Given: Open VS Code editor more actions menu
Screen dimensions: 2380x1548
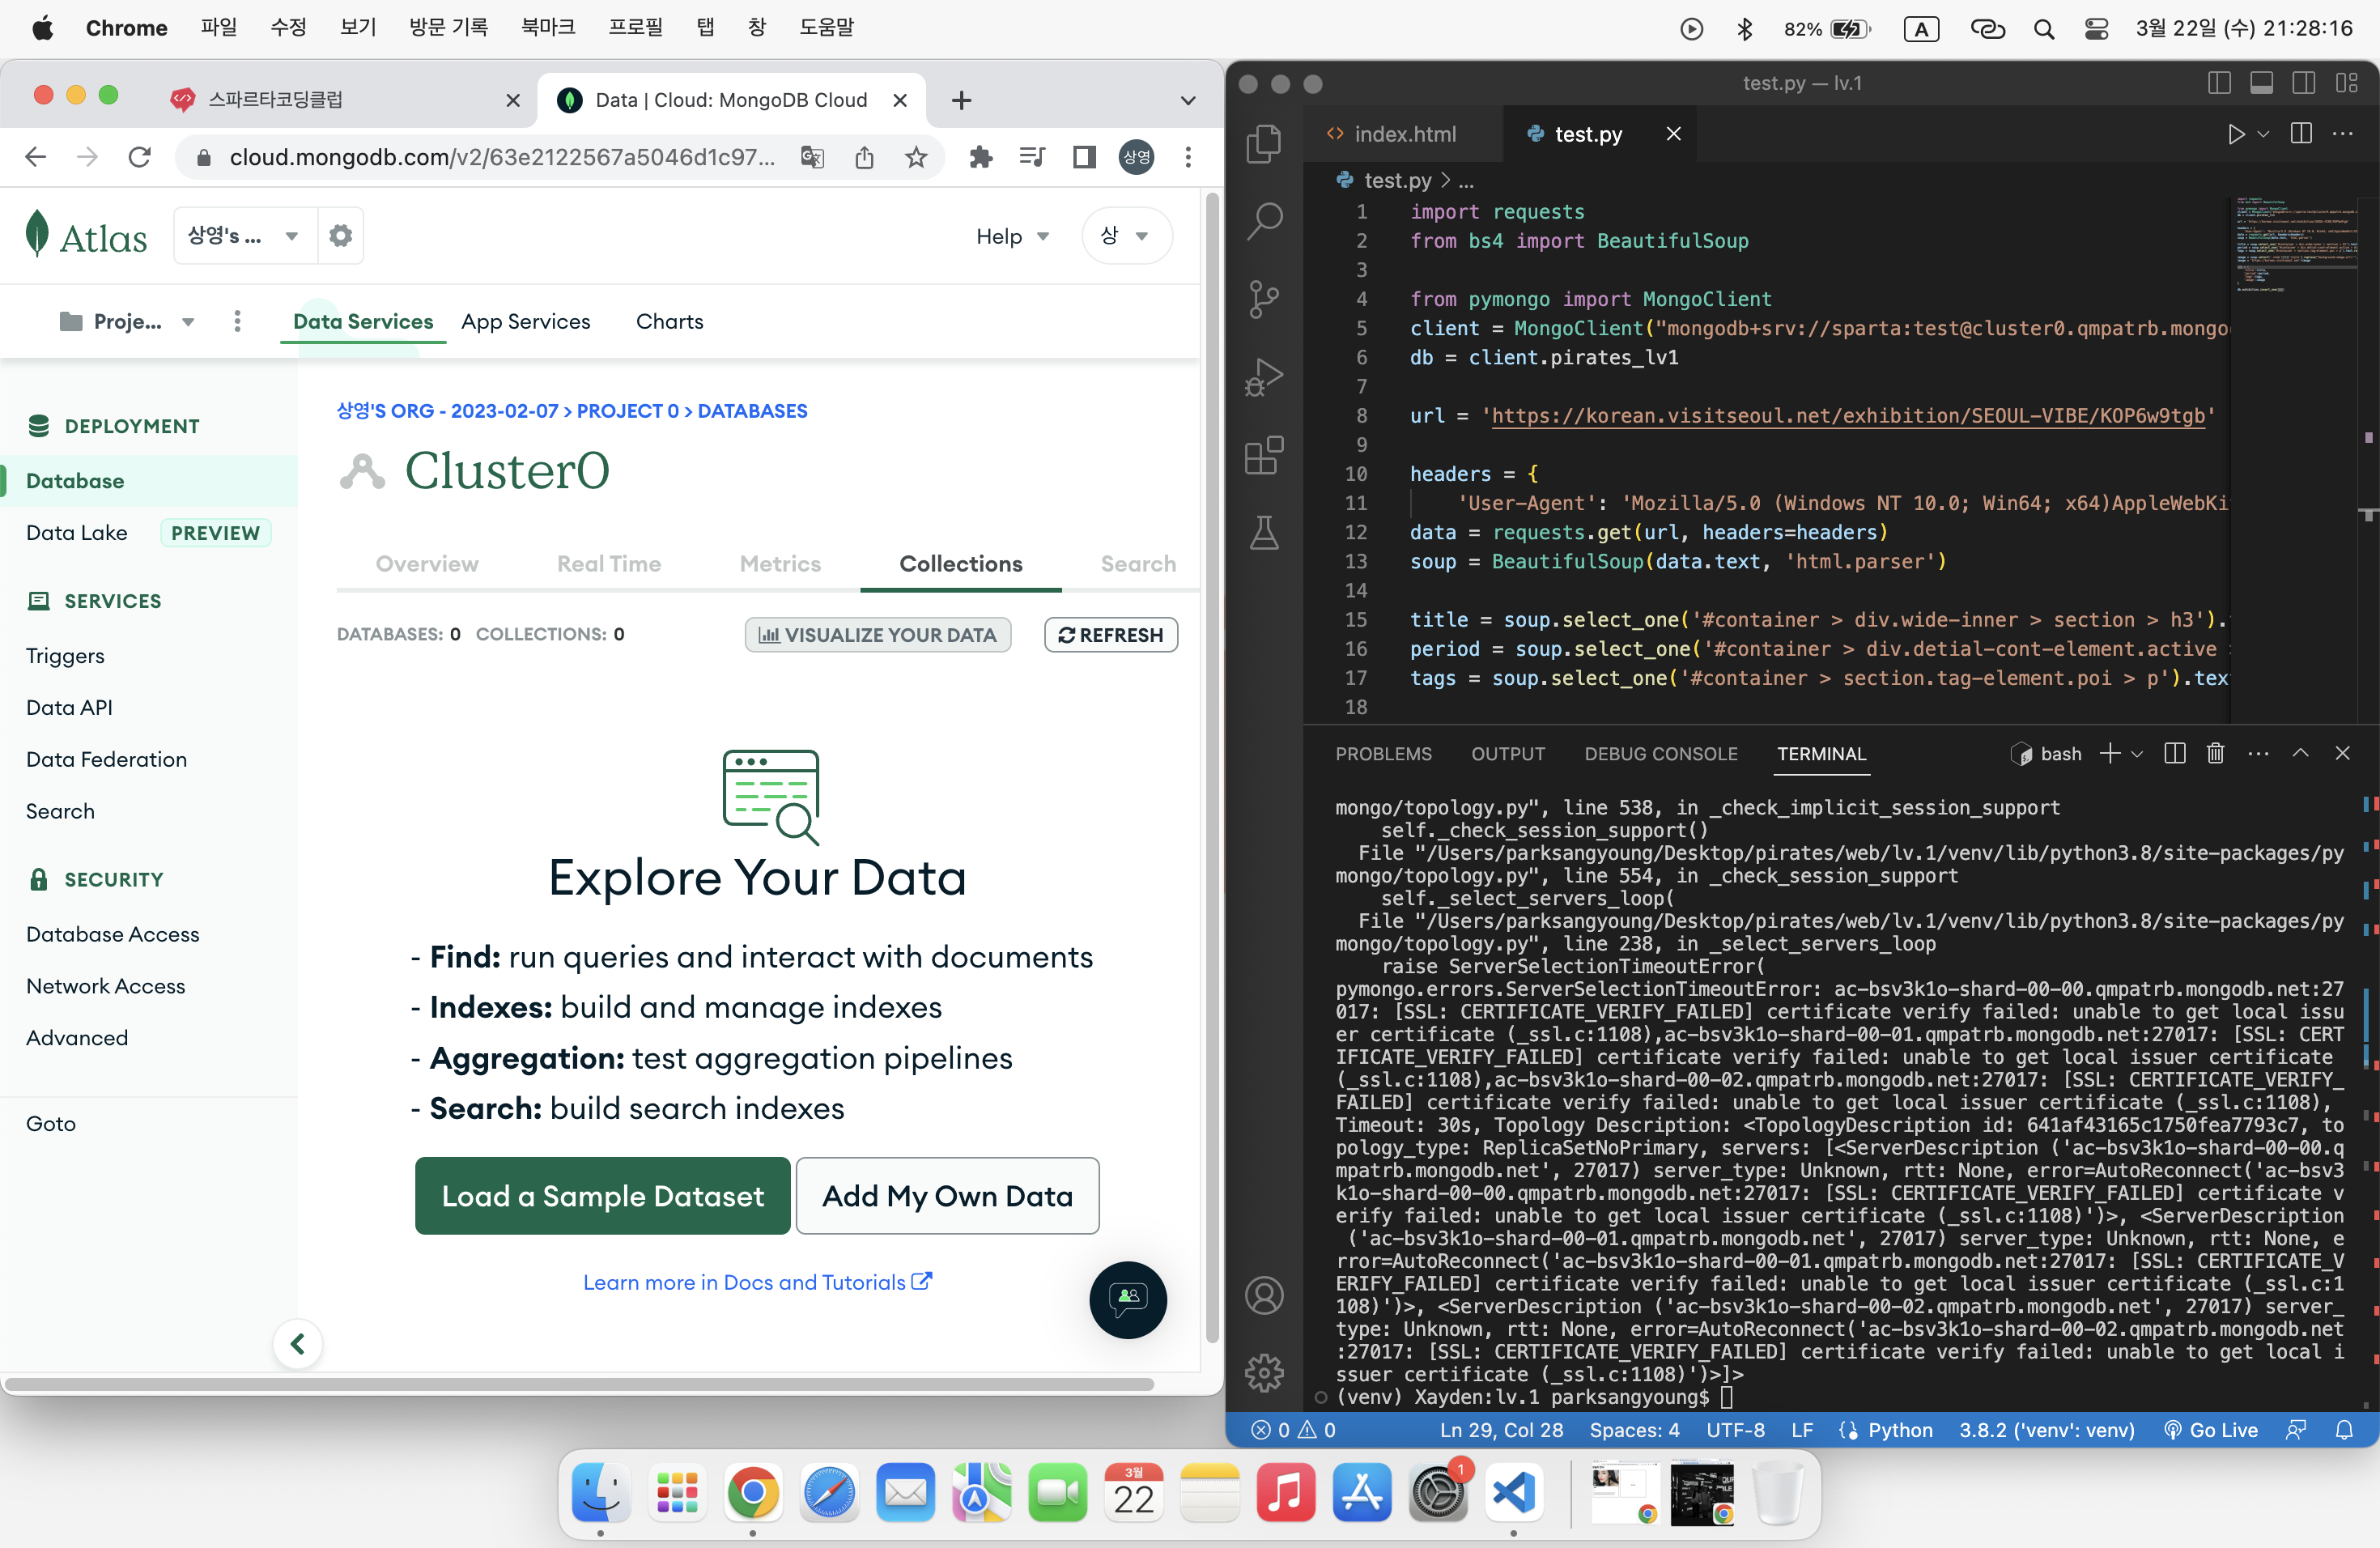Looking at the screenshot, I should (x=2343, y=134).
